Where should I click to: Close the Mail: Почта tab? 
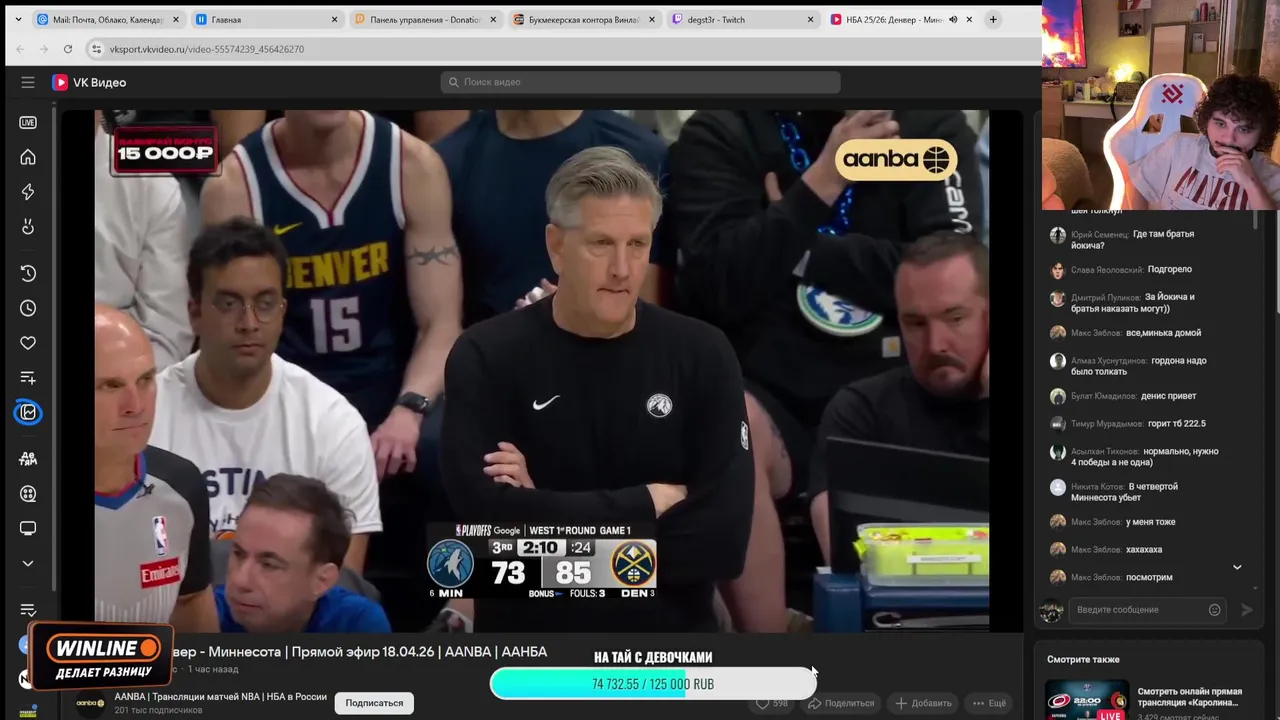coord(176,19)
